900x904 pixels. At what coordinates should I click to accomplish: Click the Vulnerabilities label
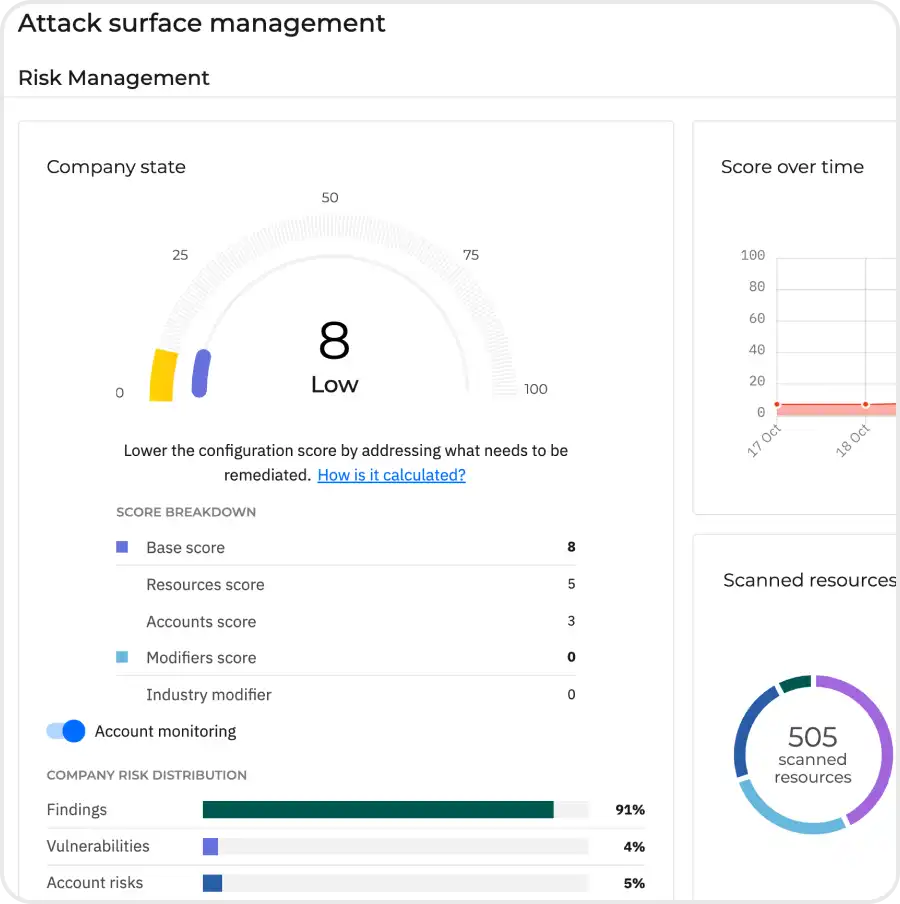98,846
